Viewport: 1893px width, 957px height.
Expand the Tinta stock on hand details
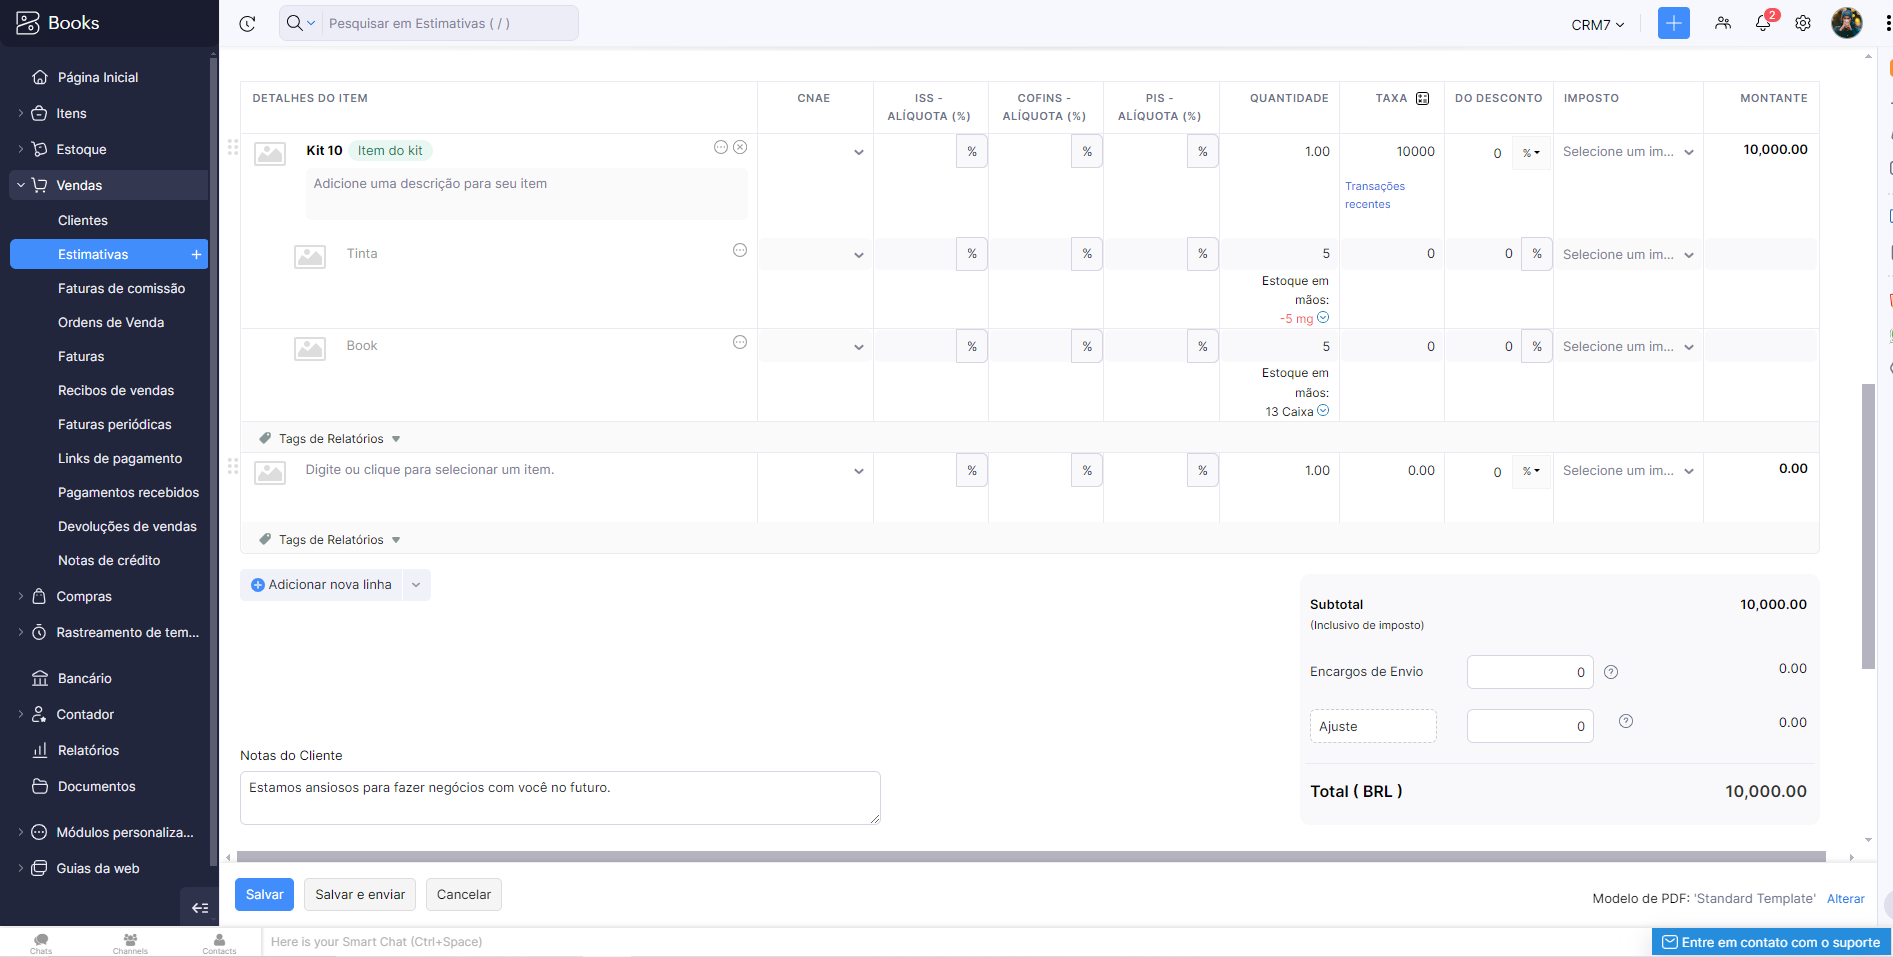click(x=1323, y=318)
